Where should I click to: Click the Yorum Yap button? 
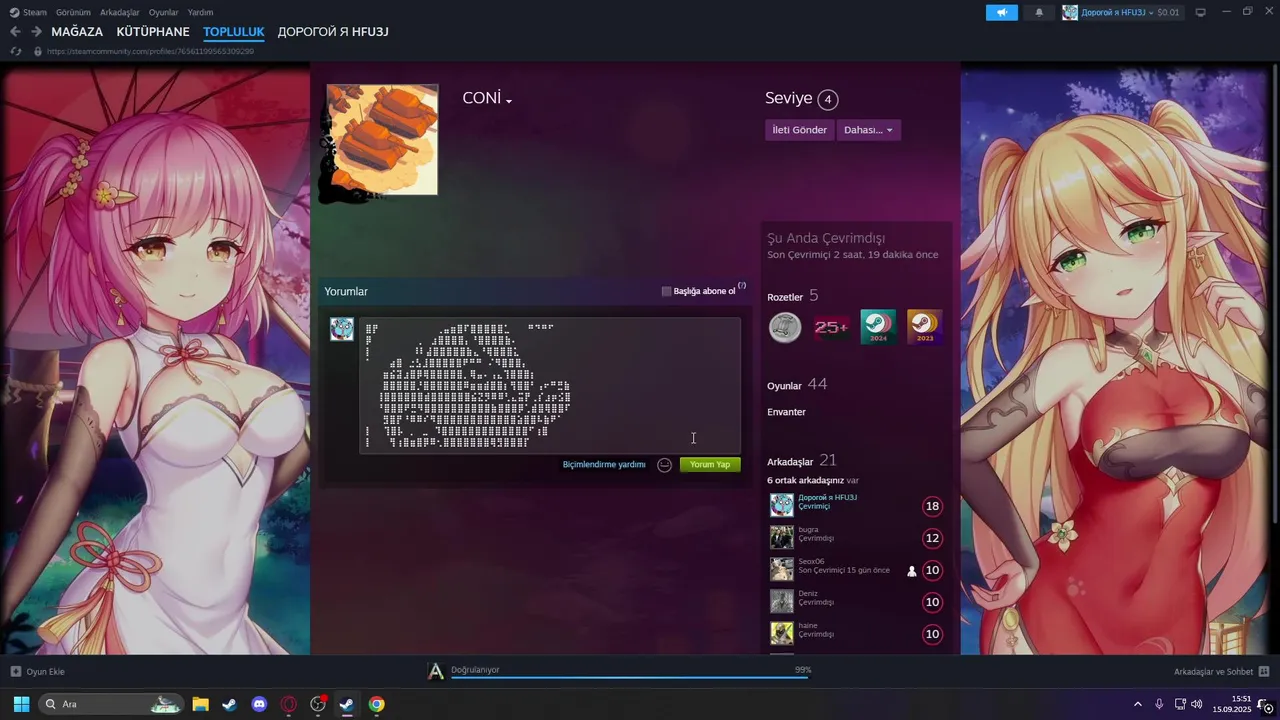[x=710, y=465]
